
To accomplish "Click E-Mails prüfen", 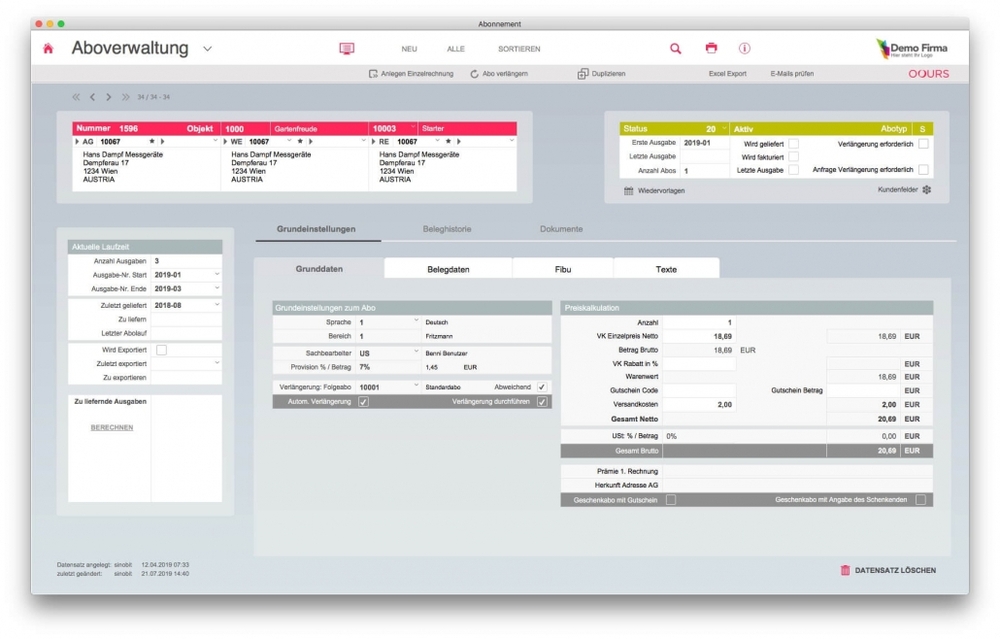I will click(791, 74).
